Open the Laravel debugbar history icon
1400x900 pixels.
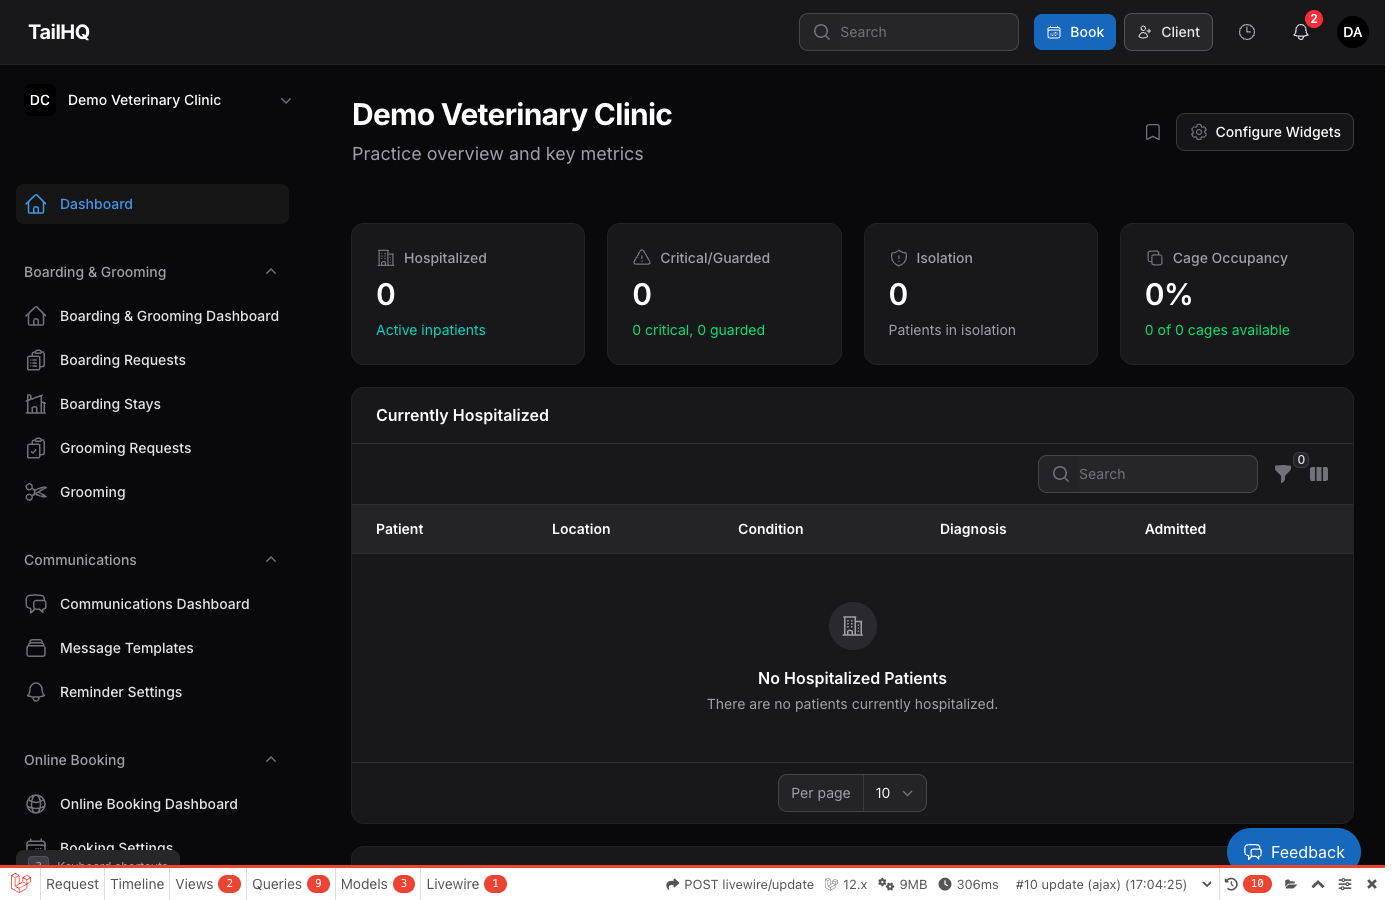click(1233, 884)
